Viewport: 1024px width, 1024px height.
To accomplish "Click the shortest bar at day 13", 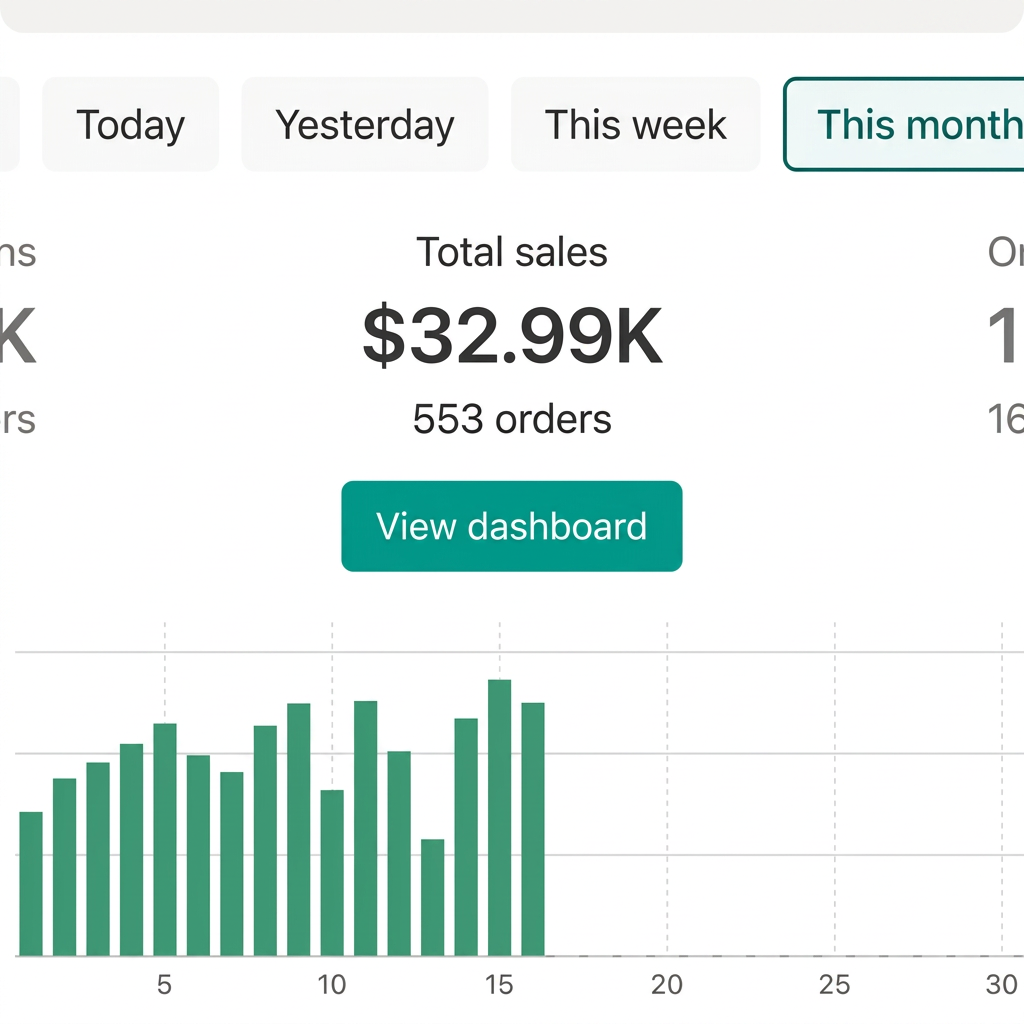I will click(432, 897).
